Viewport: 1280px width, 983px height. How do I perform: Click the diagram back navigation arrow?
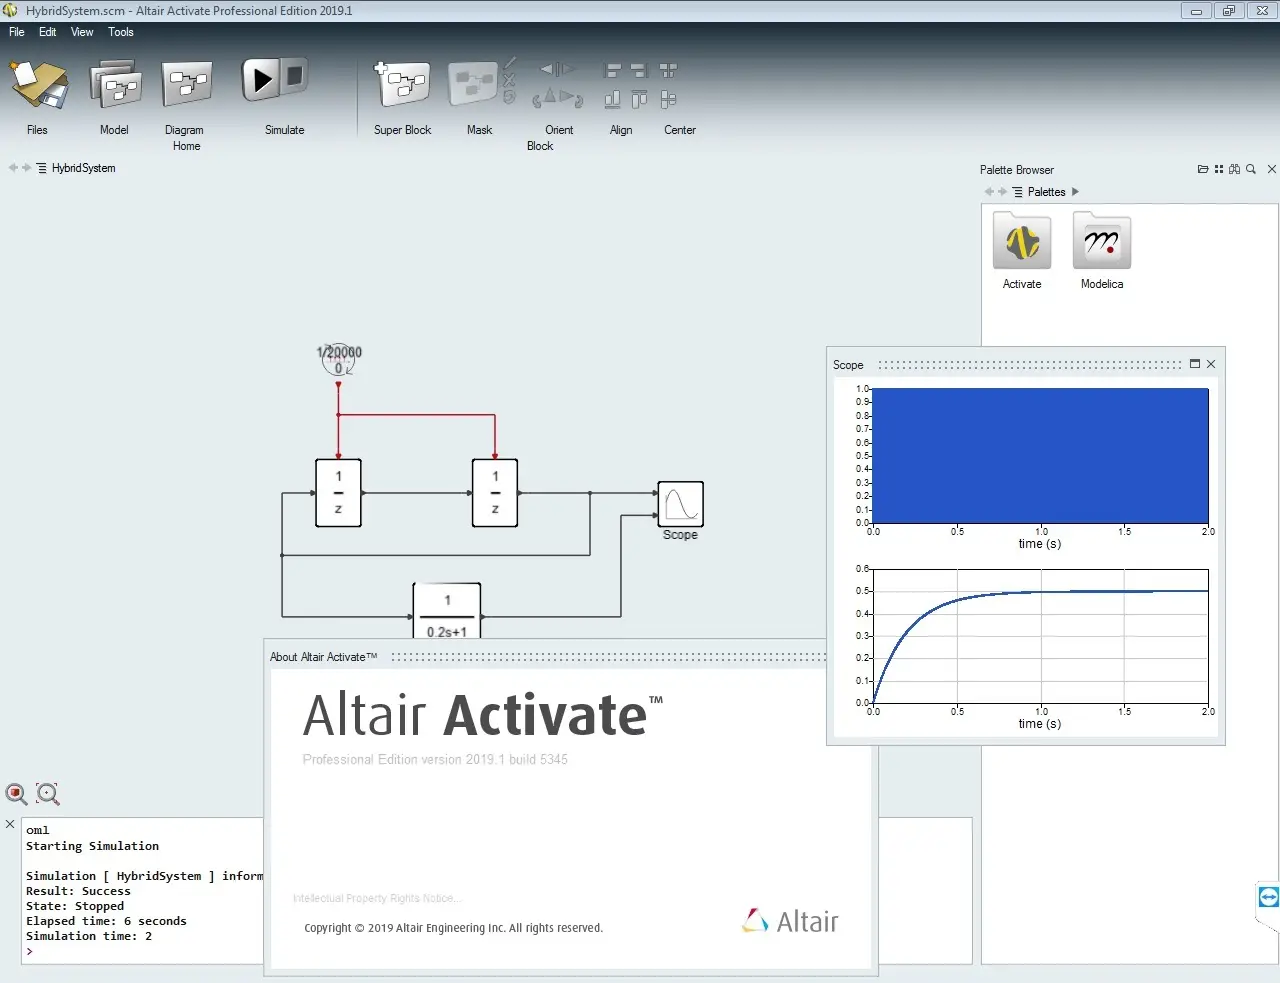(13, 168)
